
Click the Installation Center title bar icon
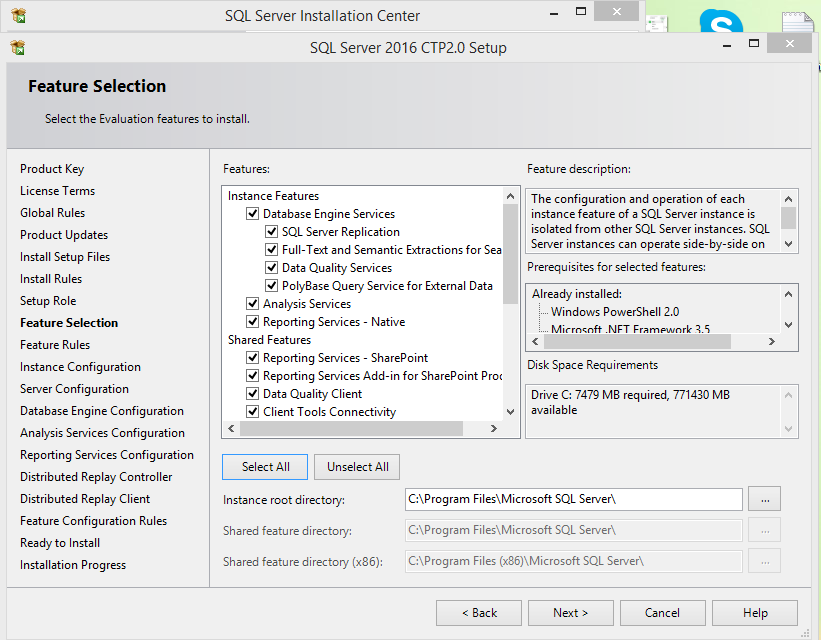tap(20, 15)
